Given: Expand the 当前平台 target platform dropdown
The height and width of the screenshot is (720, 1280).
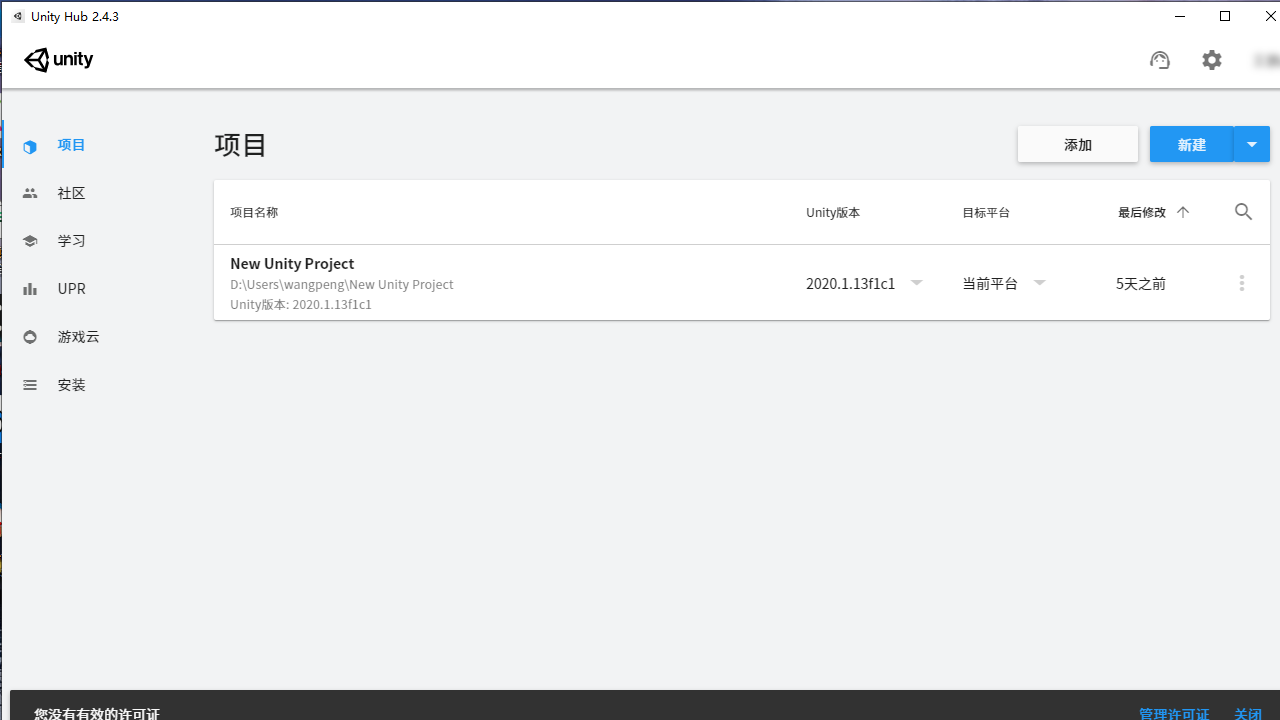Looking at the screenshot, I should point(1040,283).
